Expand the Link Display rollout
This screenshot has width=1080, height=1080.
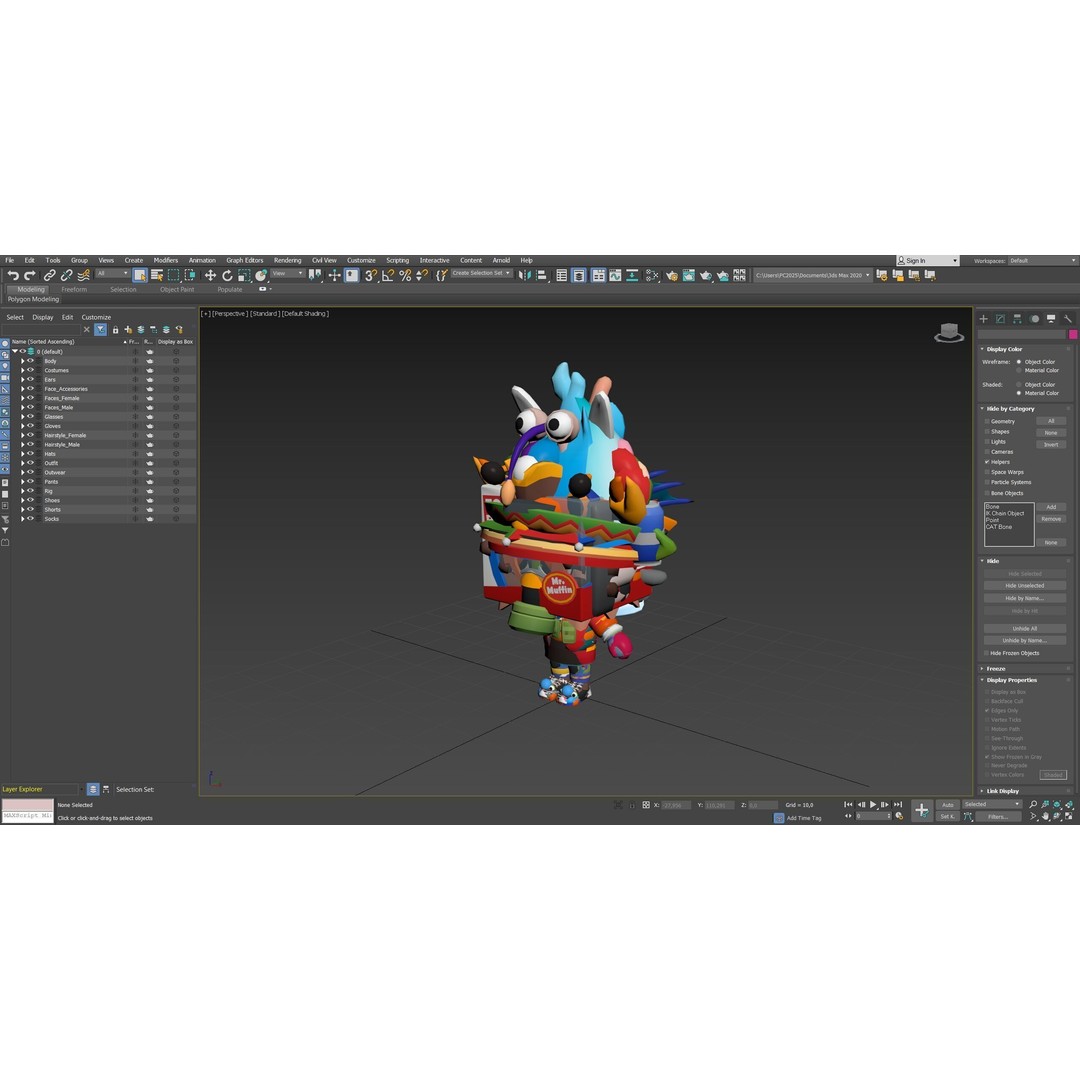click(1002, 791)
